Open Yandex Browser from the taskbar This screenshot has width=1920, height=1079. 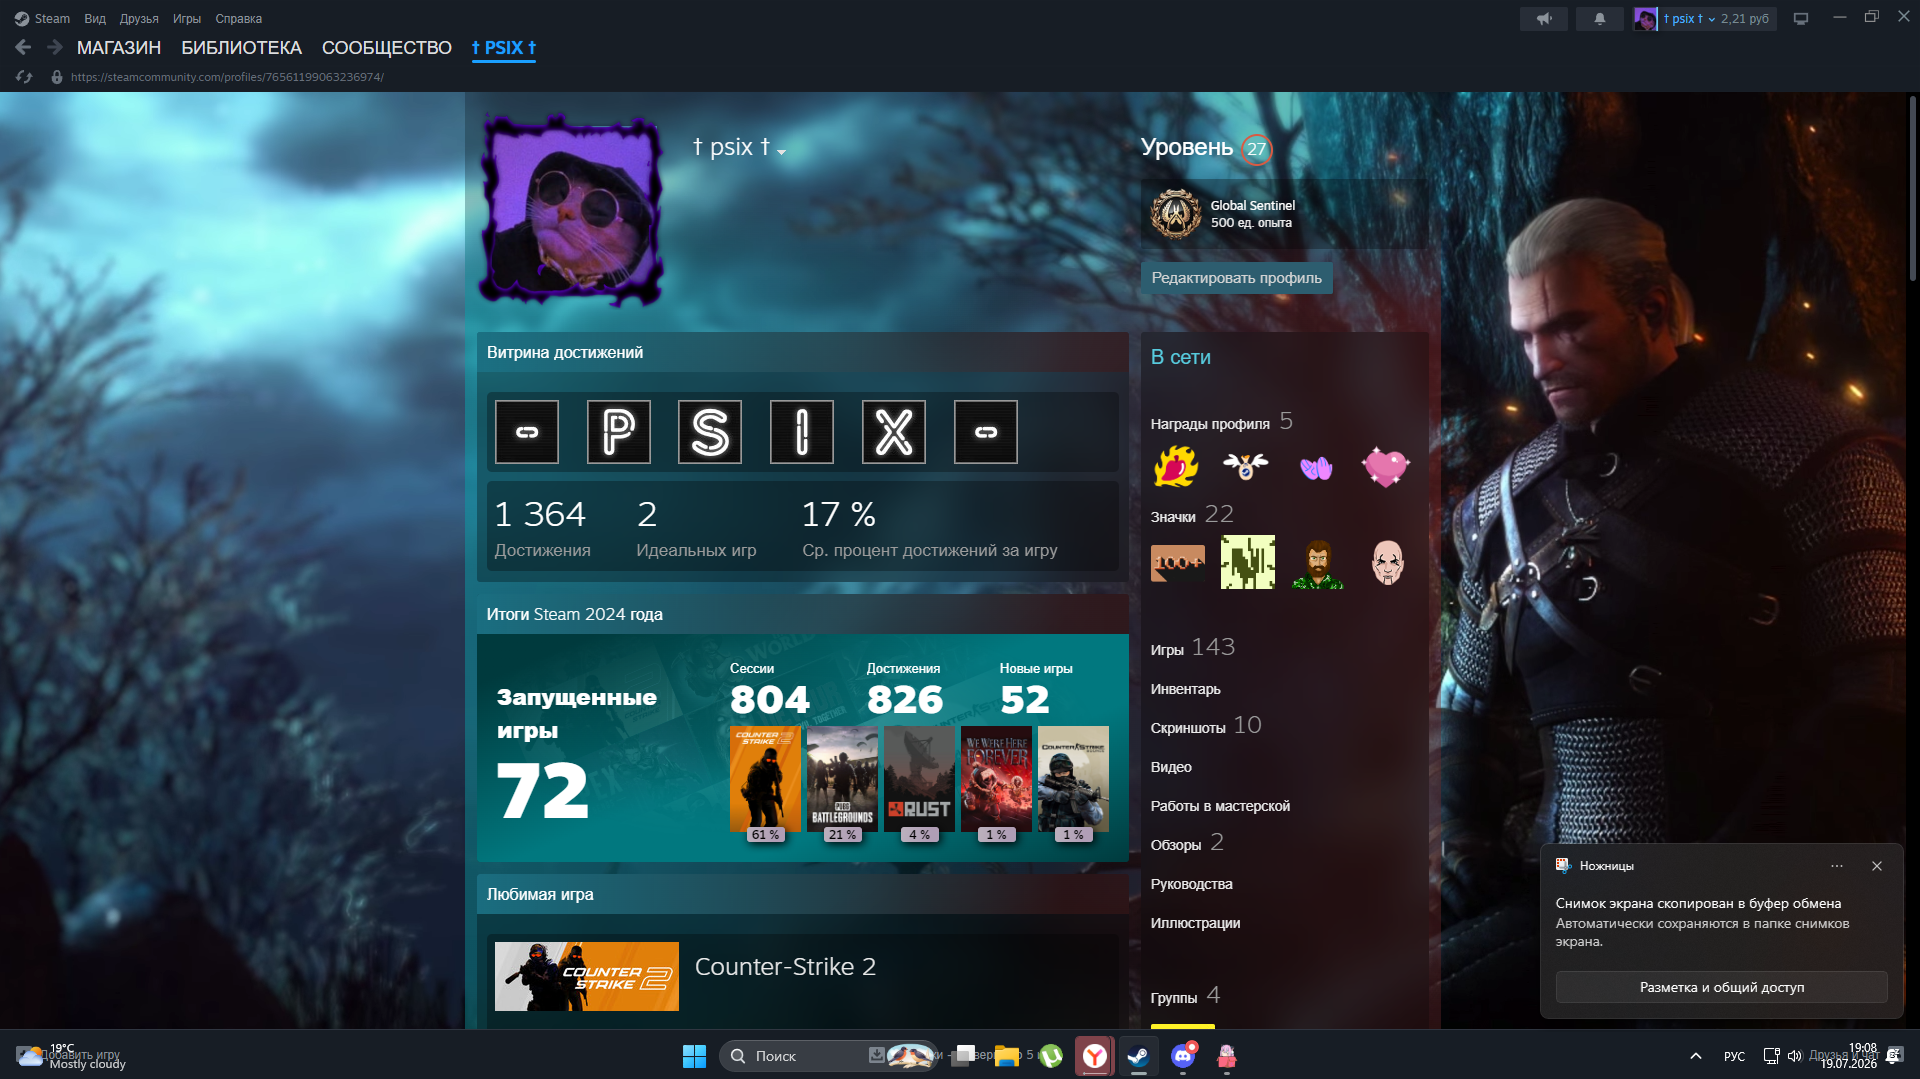tap(1095, 1056)
